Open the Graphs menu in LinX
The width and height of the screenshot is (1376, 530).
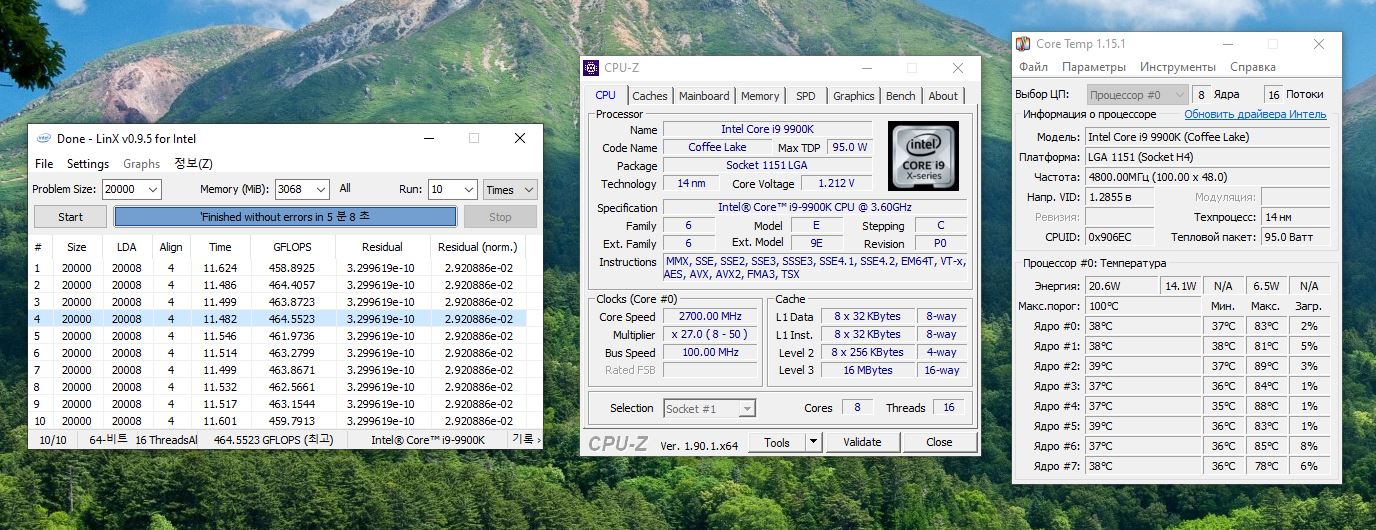coord(142,164)
